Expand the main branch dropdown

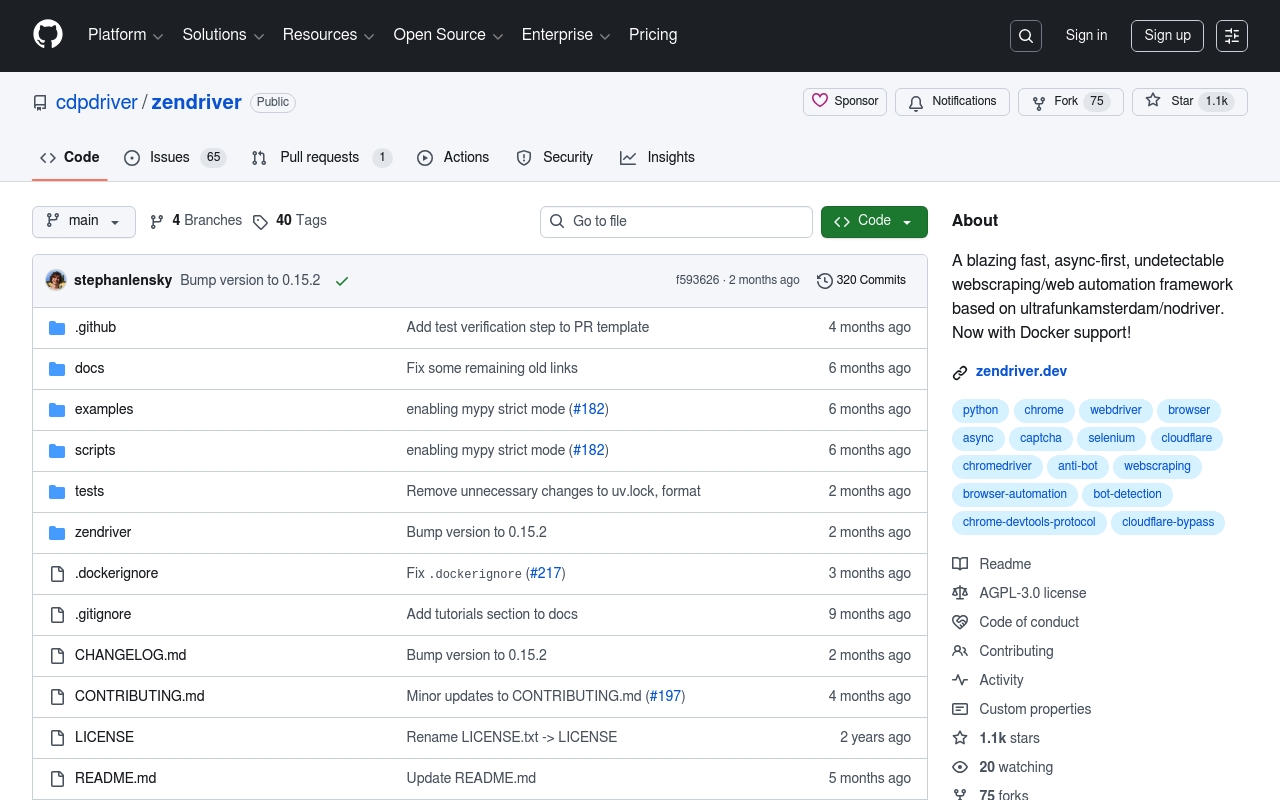[x=84, y=221]
